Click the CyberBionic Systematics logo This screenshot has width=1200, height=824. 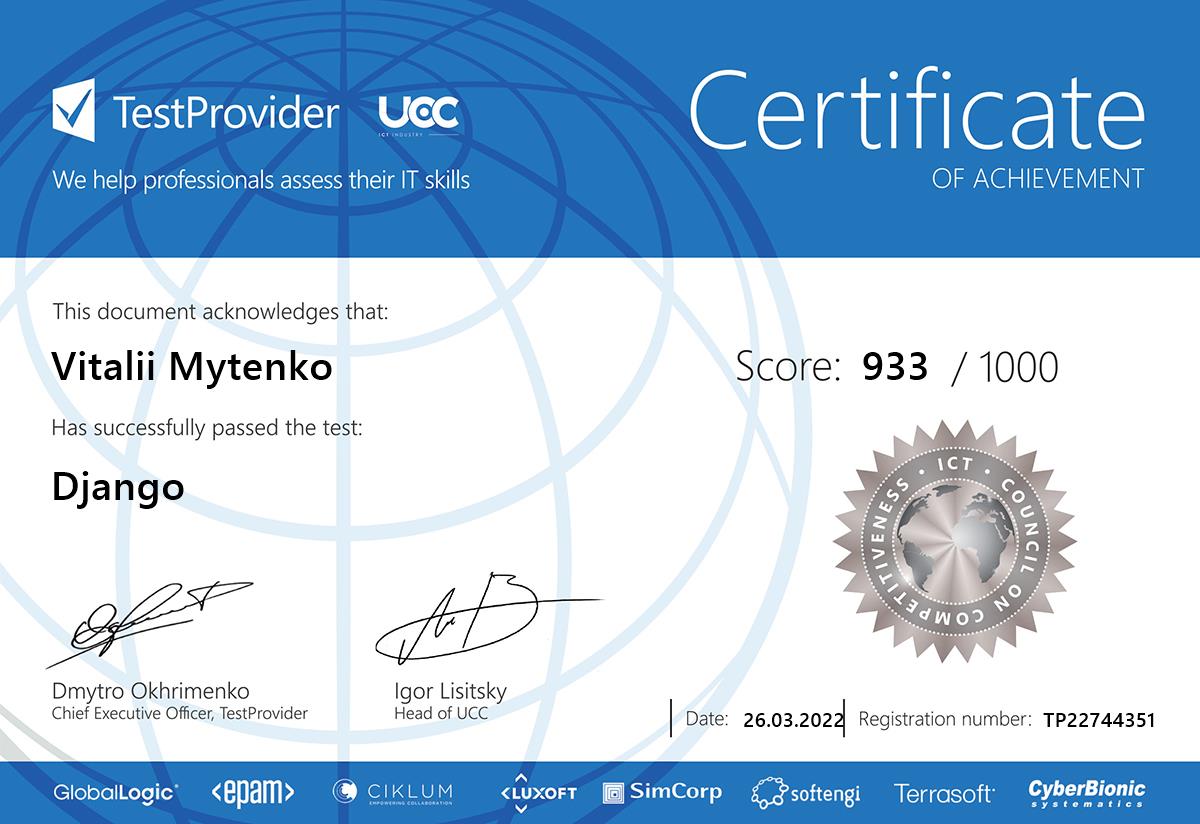point(1087,793)
